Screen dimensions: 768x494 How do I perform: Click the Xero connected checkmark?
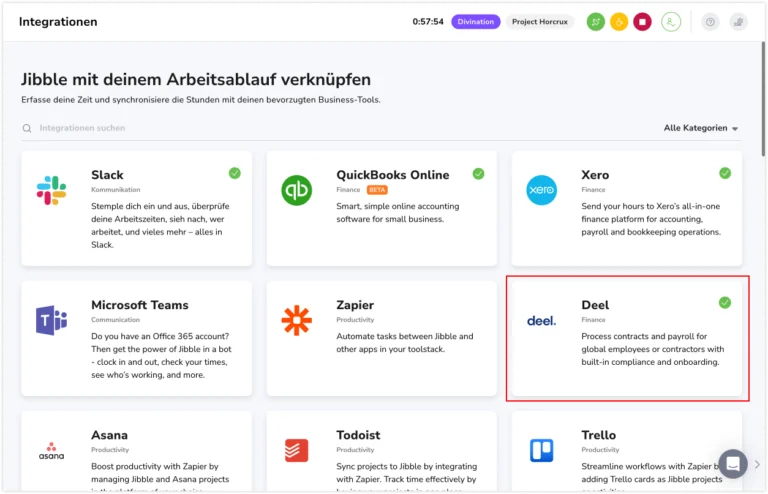point(725,173)
